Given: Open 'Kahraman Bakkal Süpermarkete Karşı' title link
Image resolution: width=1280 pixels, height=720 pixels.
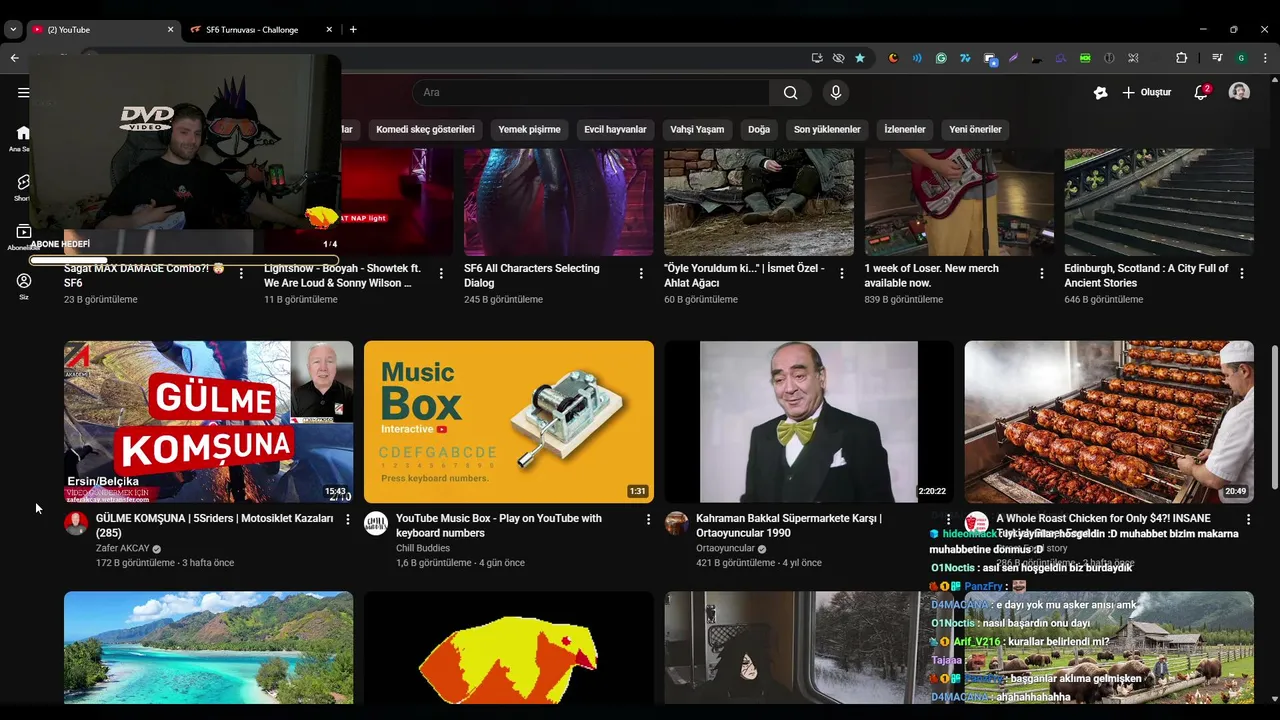Looking at the screenshot, I should click(x=789, y=525).
